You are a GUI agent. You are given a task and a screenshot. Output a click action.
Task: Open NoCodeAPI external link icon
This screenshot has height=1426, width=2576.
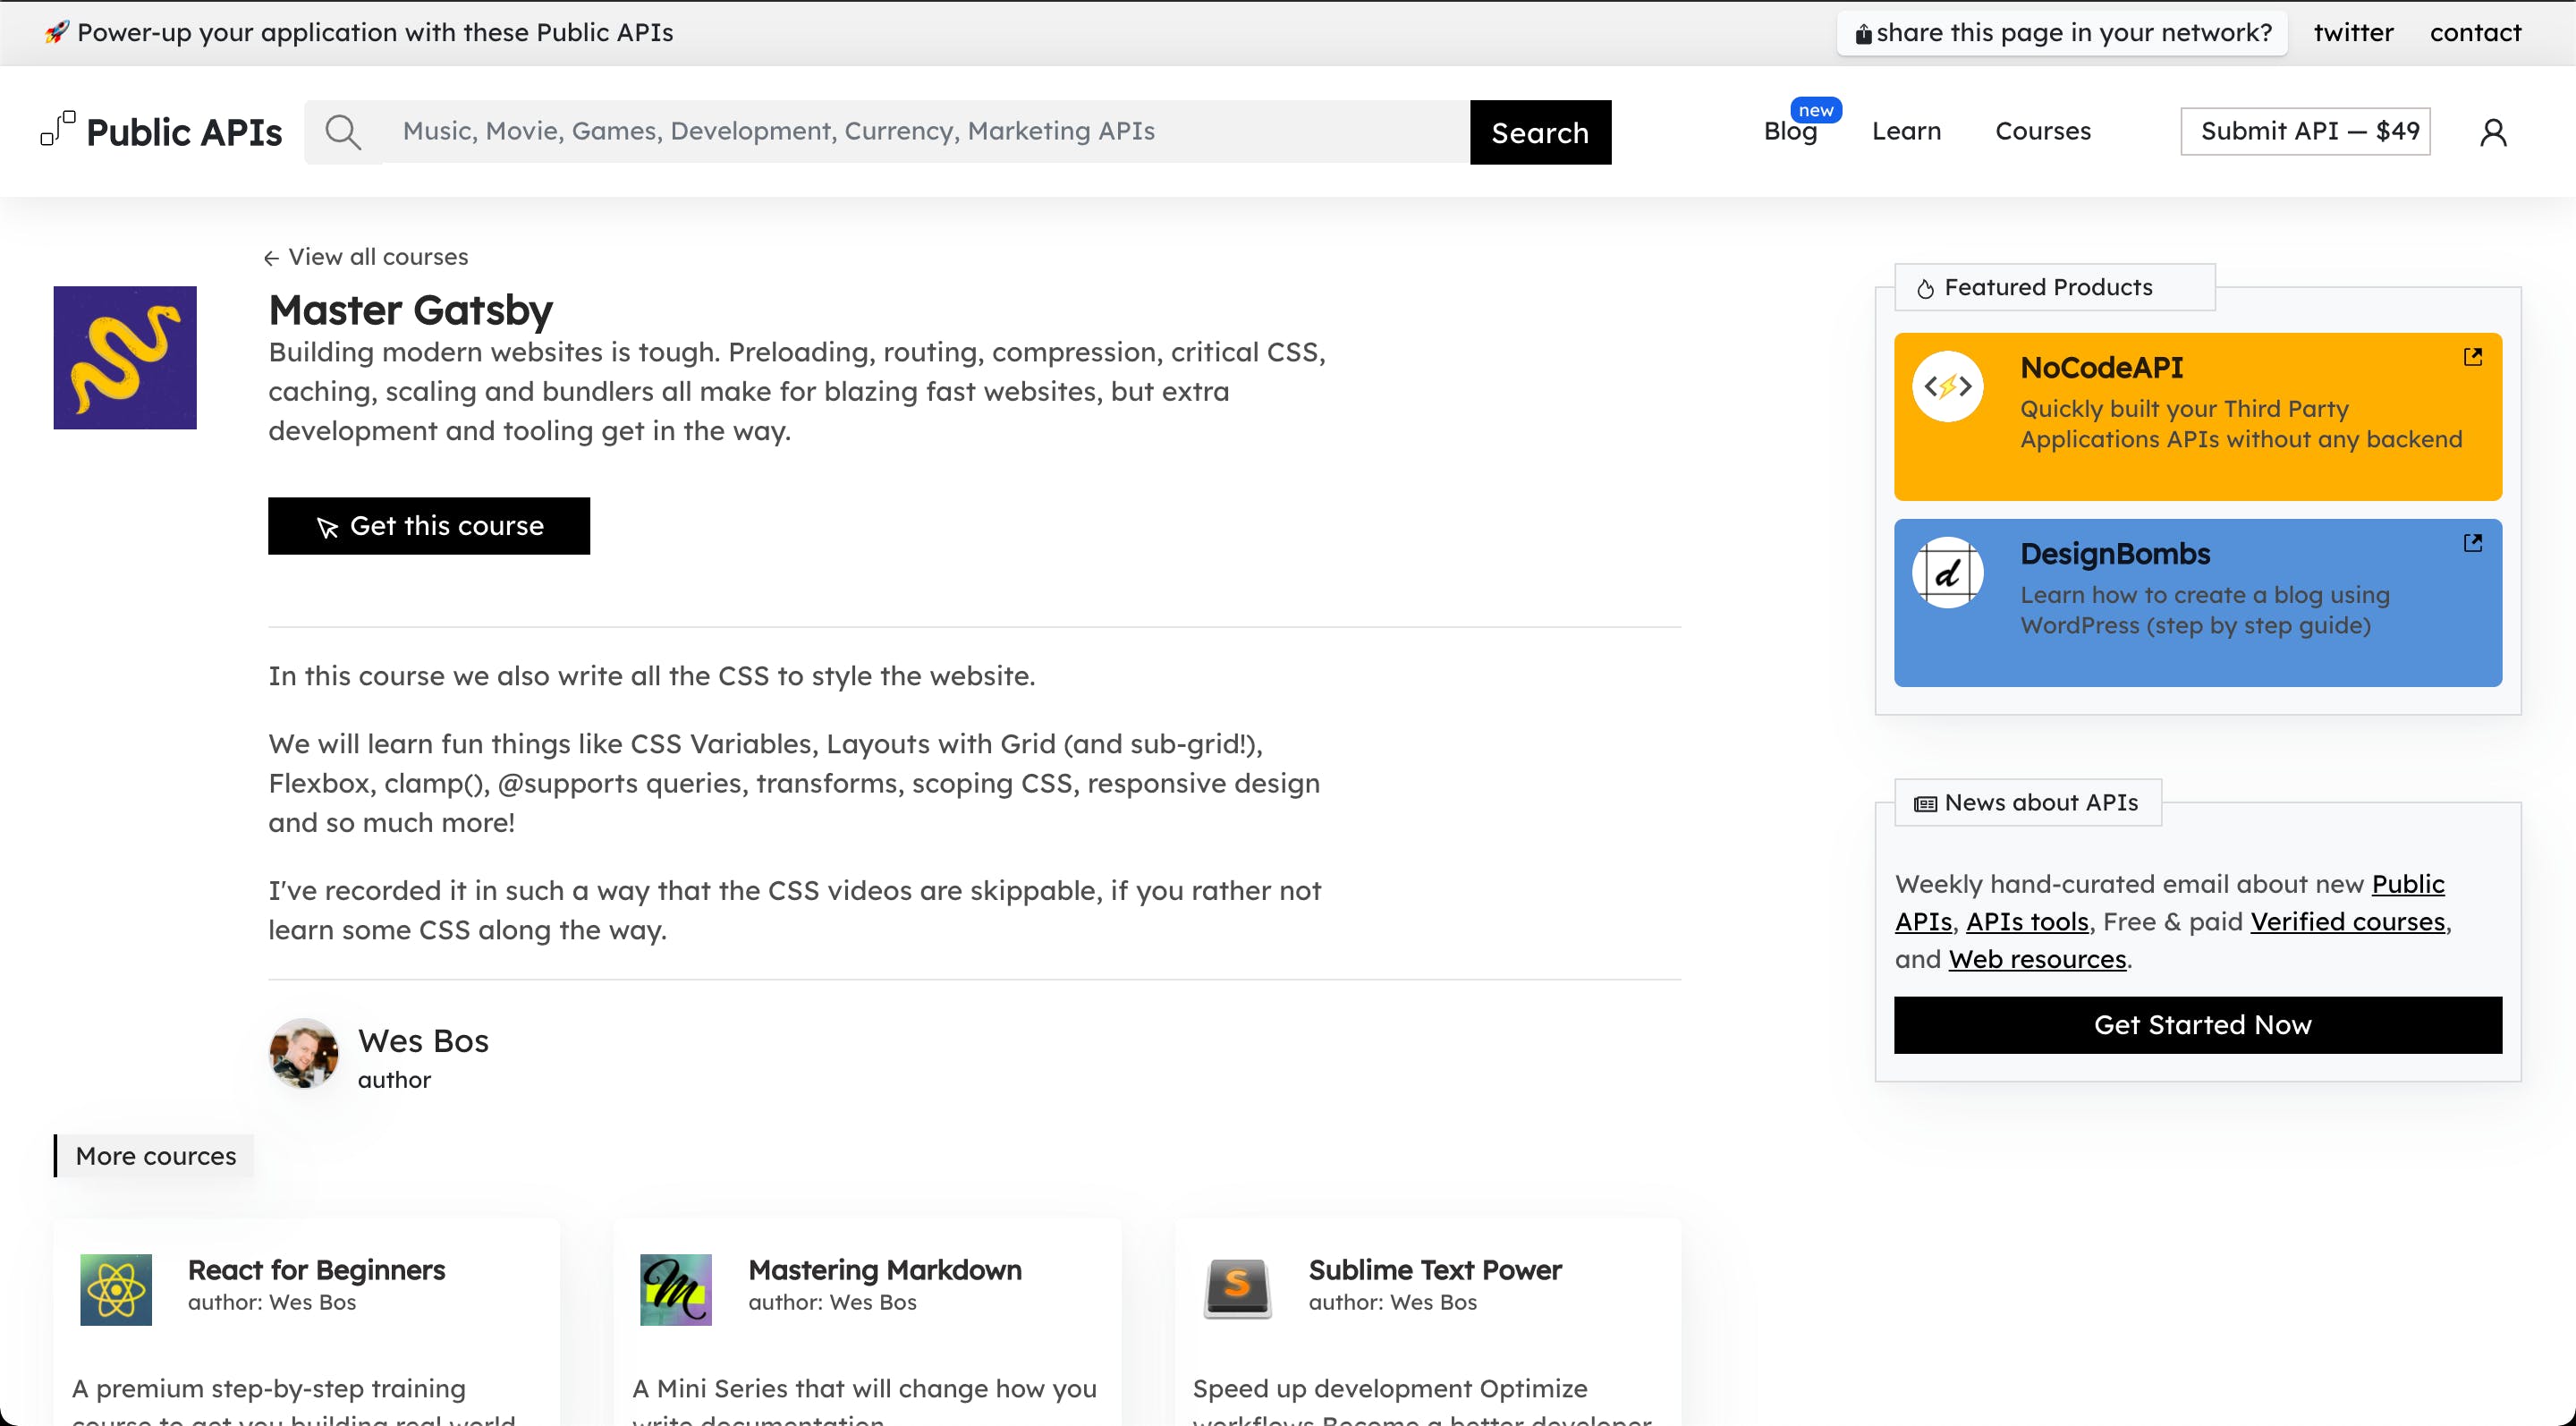[2472, 357]
